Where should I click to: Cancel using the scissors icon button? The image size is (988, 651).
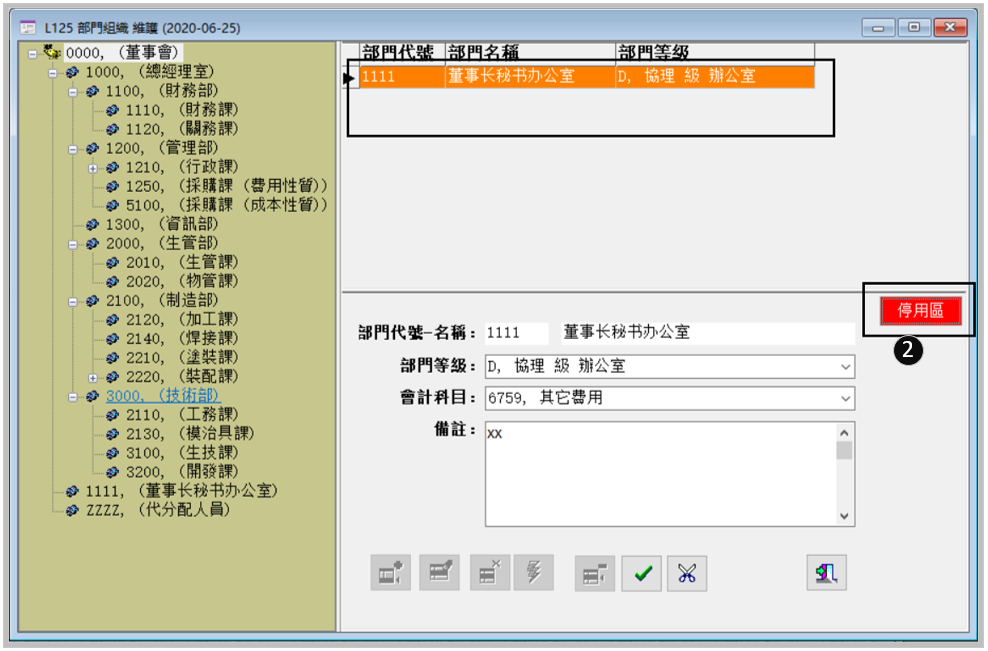[687, 573]
